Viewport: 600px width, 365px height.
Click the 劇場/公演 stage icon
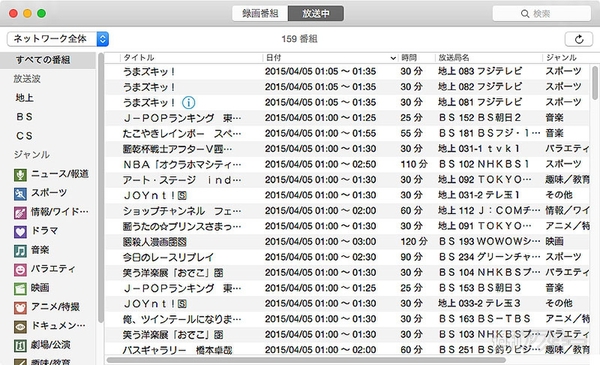click(x=20, y=346)
